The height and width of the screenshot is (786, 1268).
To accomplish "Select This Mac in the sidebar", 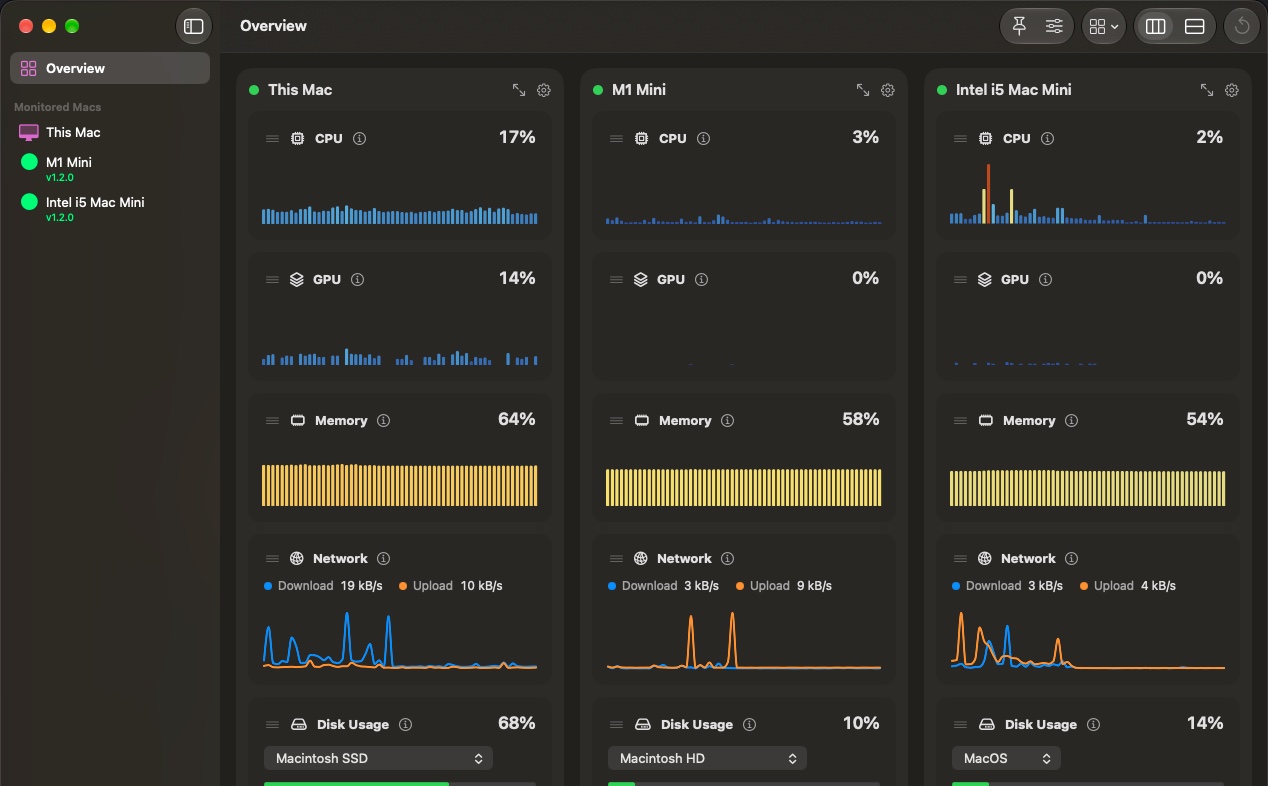I will [x=110, y=132].
